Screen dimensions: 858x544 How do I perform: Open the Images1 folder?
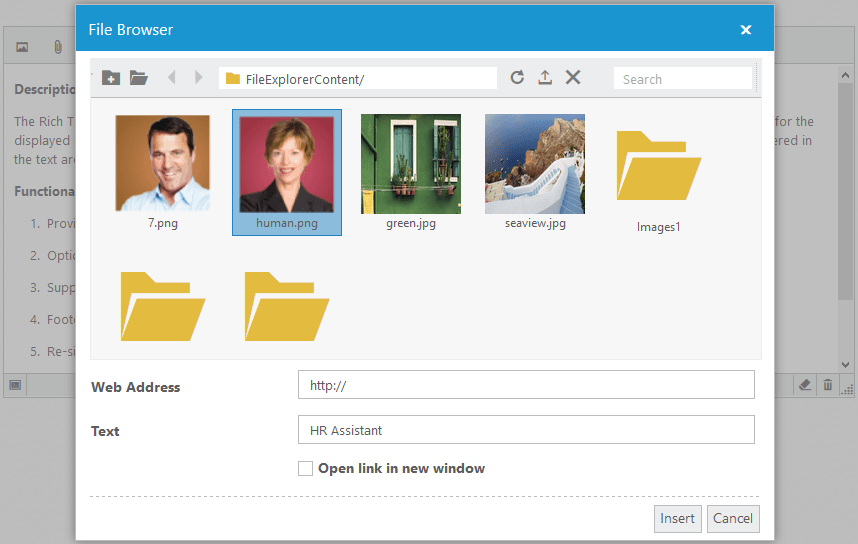pos(659,170)
